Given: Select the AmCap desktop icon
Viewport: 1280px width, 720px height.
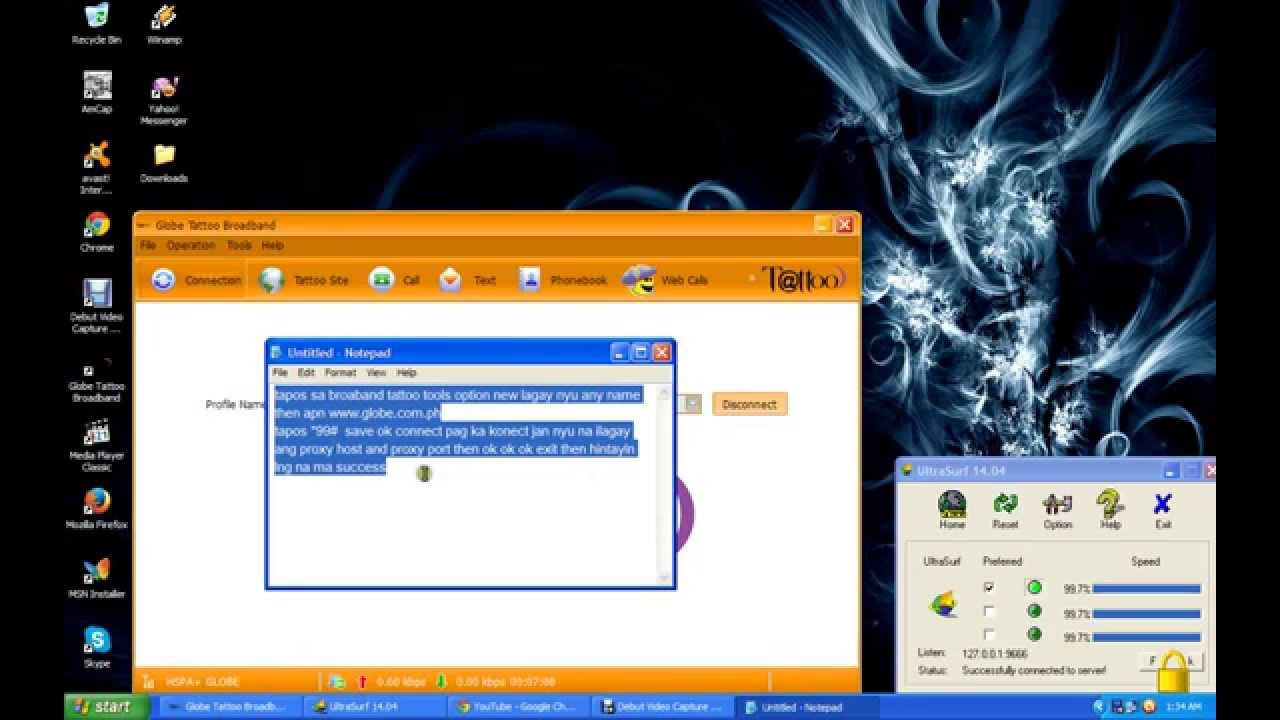Looking at the screenshot, I should 97,94.
